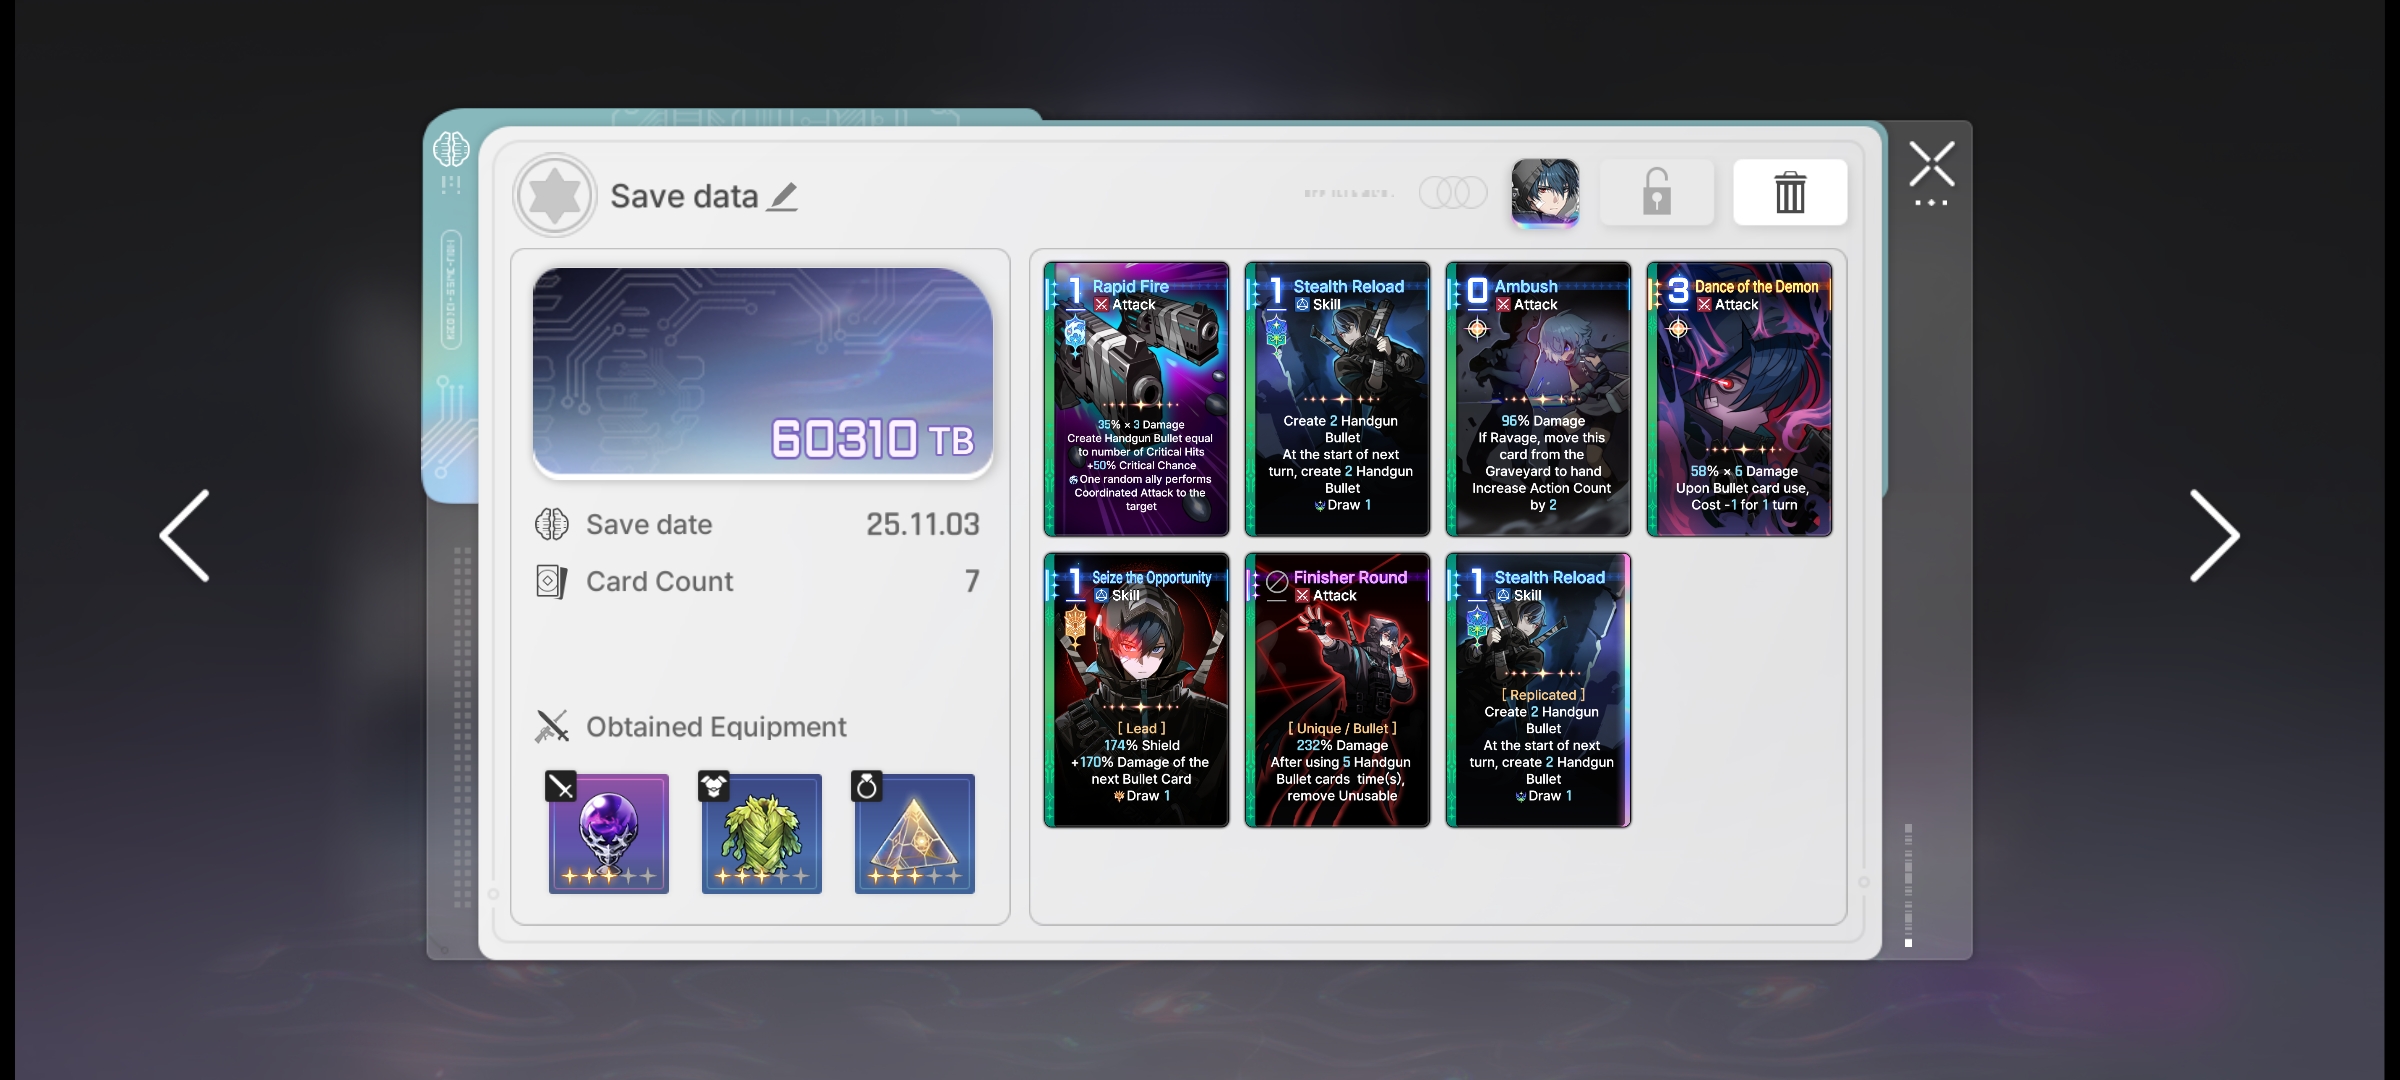Select the Ambush attack card
2400x1080 pixels.
click(1538, 399)
